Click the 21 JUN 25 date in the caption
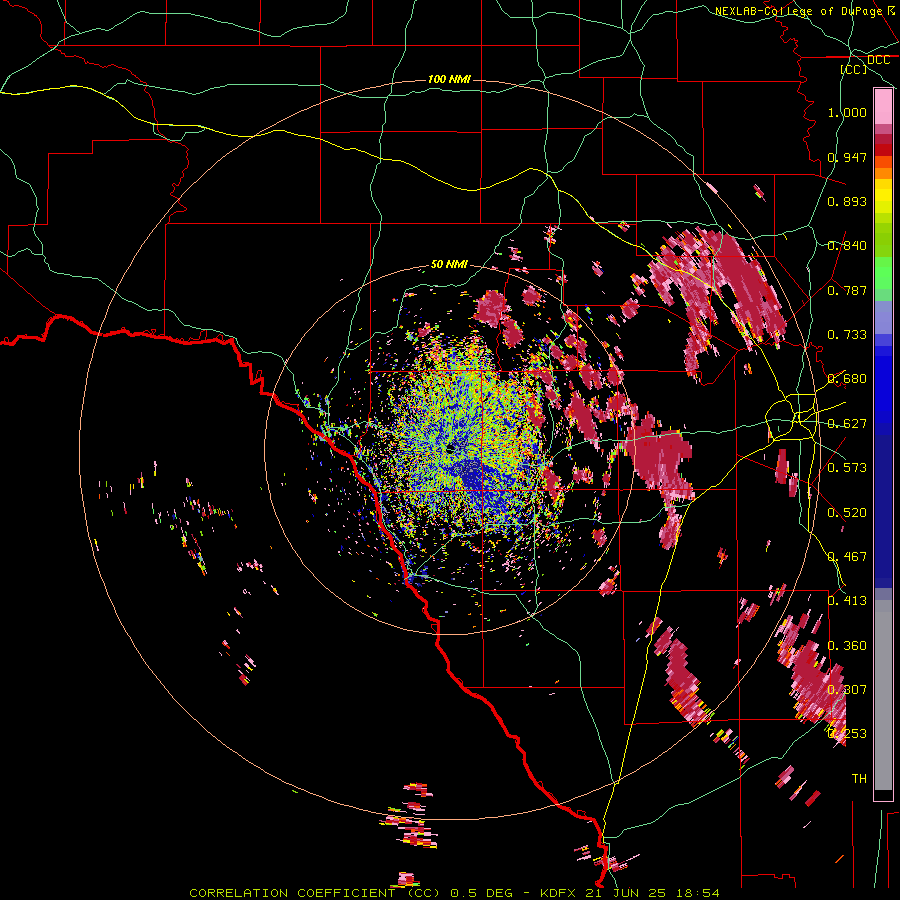This screenshot has height=900, width=900. tap(628, 893)
